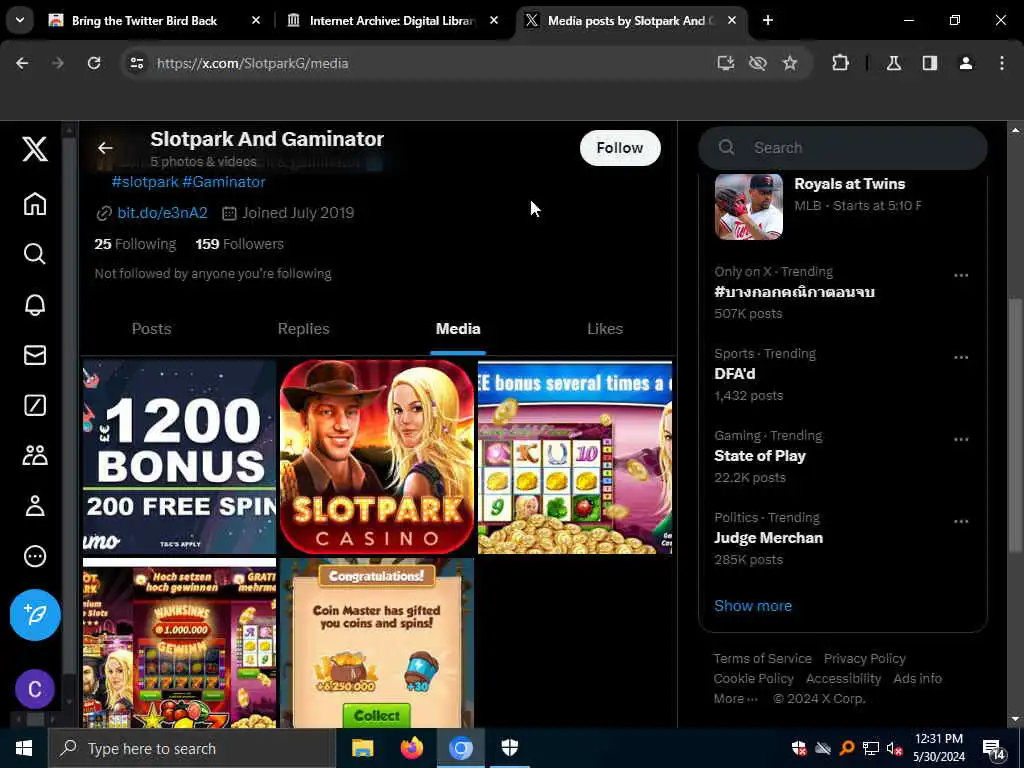Click the install app icon in address bar
The image size is (1024, 768).
[x=726, y=63]
